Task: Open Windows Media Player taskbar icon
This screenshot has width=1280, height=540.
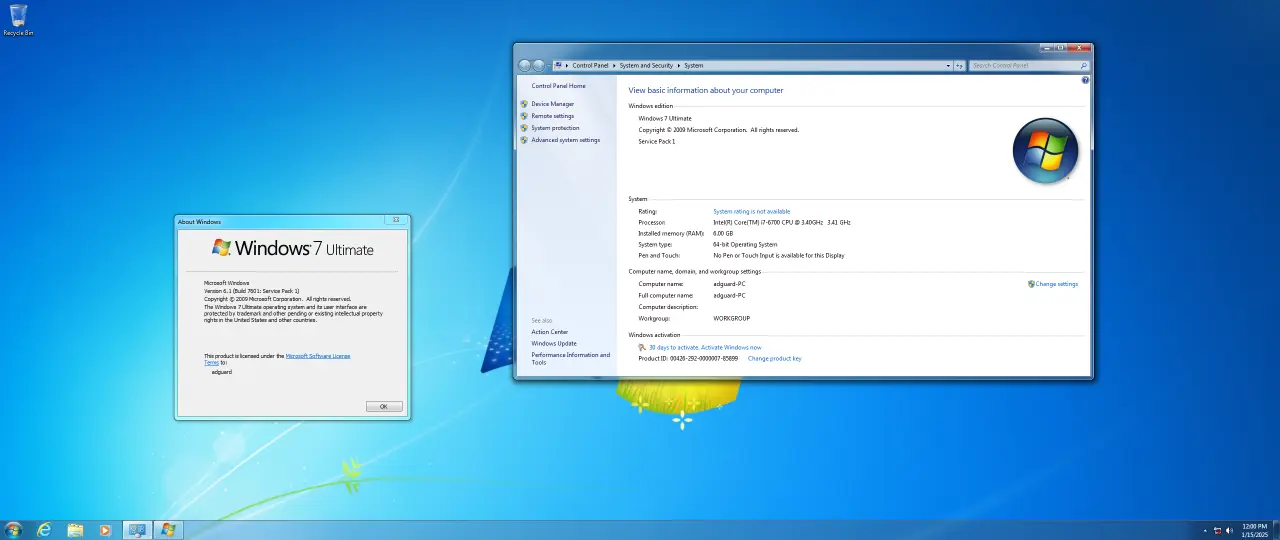Action: 105,530
